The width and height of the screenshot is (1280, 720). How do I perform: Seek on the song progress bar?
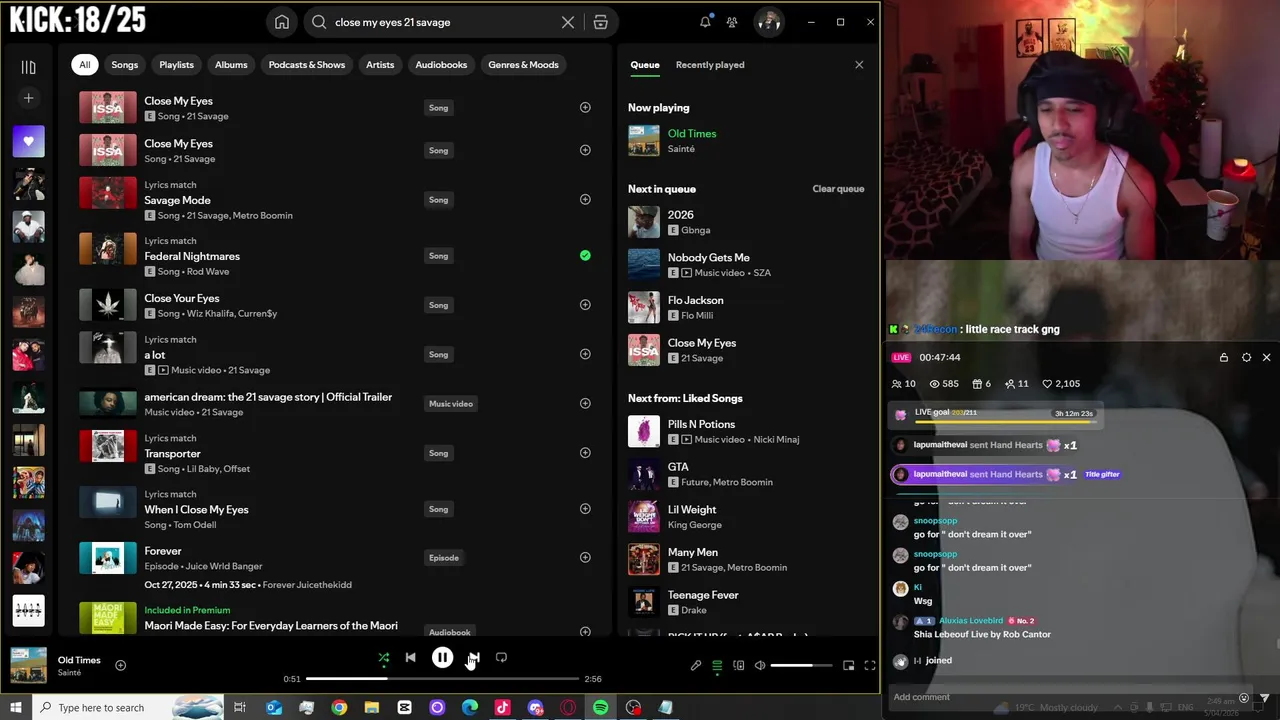(x=440, y=679)
